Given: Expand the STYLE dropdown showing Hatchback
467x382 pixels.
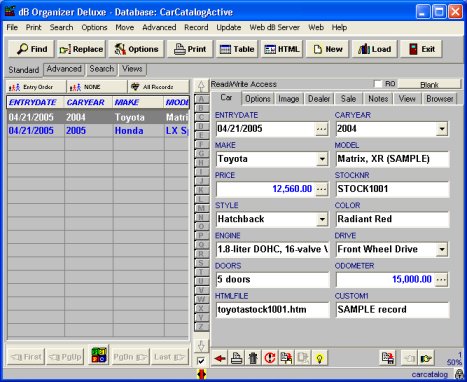Looking at the screenshot, I should [322, 219].
